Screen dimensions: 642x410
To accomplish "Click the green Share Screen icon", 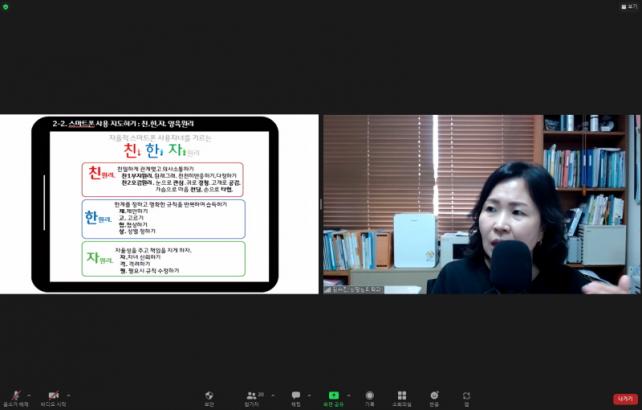I will [333, 396].
